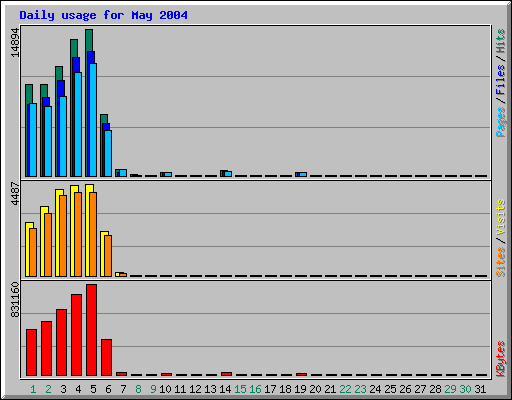Click day 15 on the x-axis
Image resolution: width=512 pixels, height=400 pixels.
[240, 389]
